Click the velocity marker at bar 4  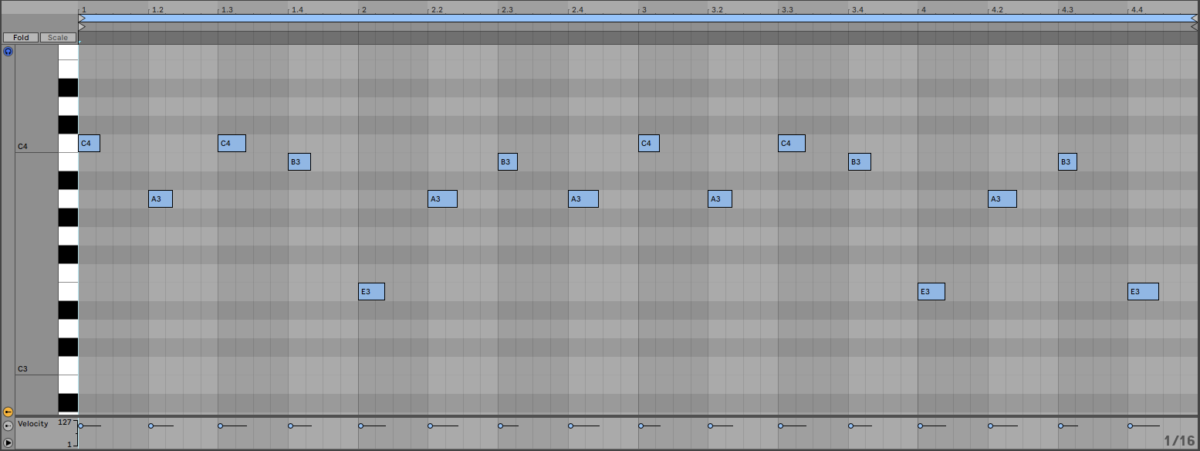click(921, 426)
